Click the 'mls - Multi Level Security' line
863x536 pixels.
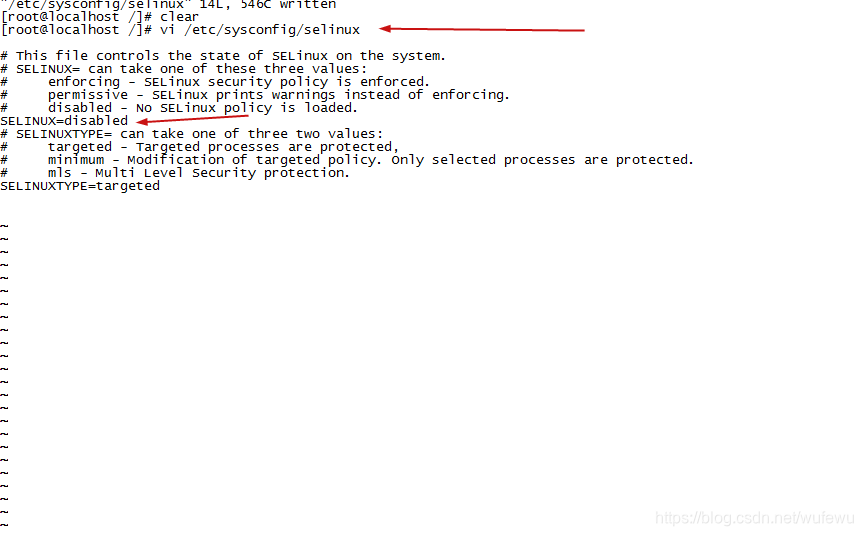point(199,173)
